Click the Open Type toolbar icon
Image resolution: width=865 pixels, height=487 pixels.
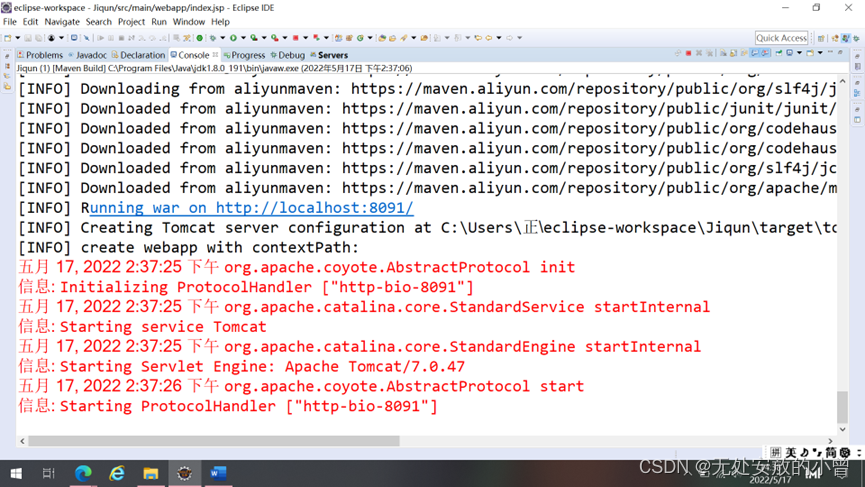coord(382,38)
